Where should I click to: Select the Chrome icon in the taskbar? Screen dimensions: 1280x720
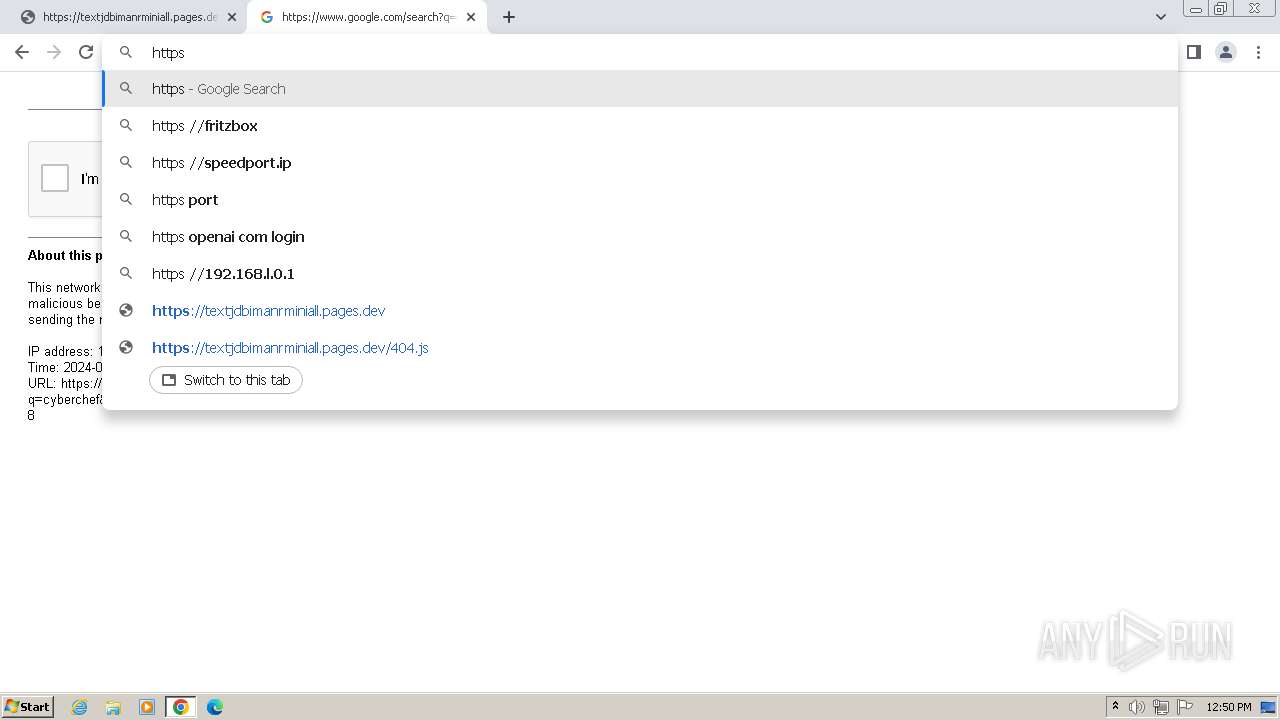181,707
